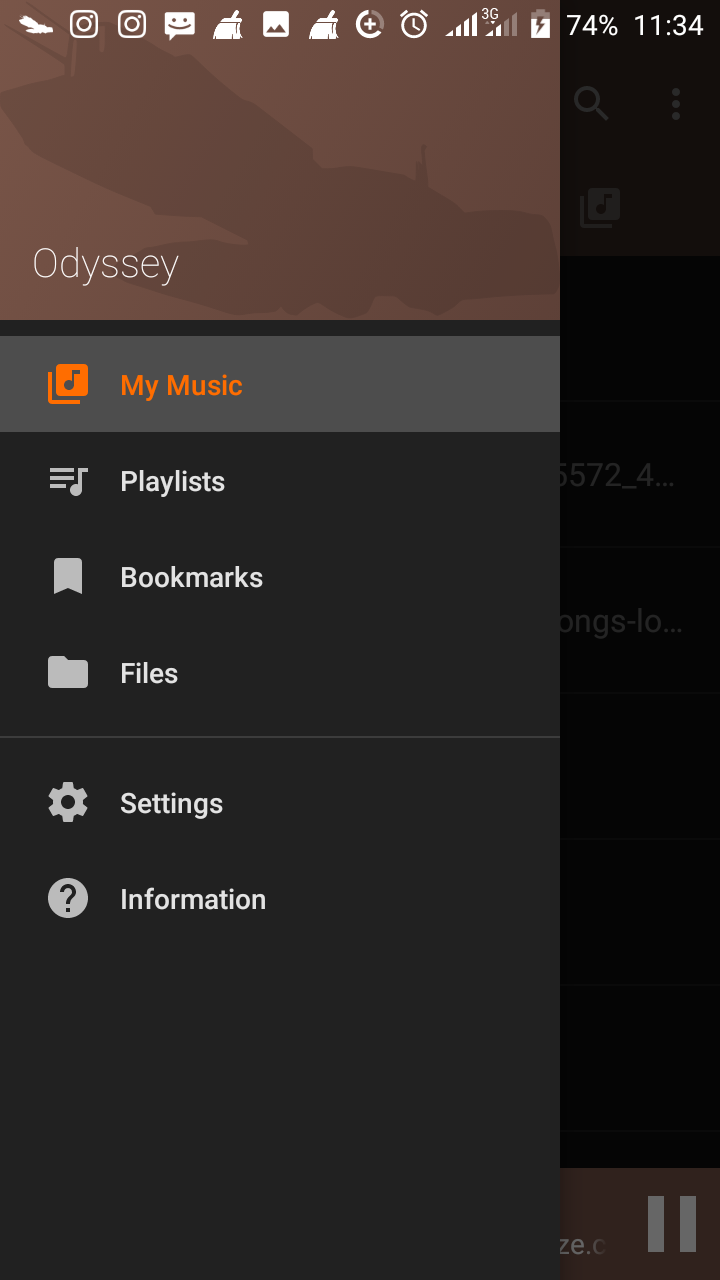Screen dimensions: 720x1280
Task: Pause playback with the pause button
Action: click(671, 1223)
